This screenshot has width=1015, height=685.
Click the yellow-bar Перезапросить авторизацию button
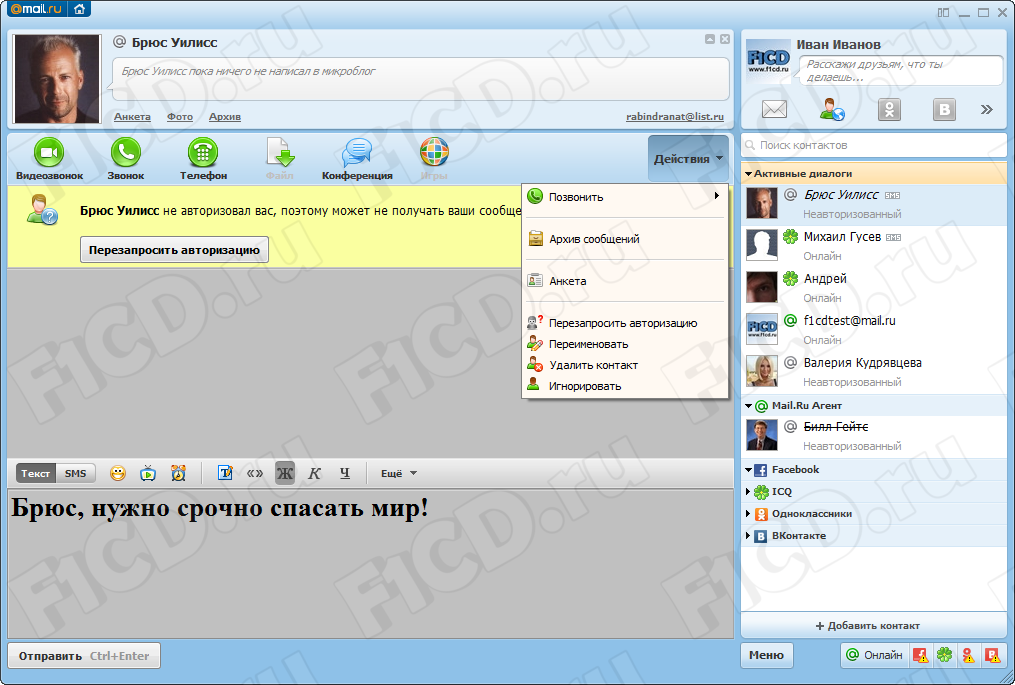point(174,250)
